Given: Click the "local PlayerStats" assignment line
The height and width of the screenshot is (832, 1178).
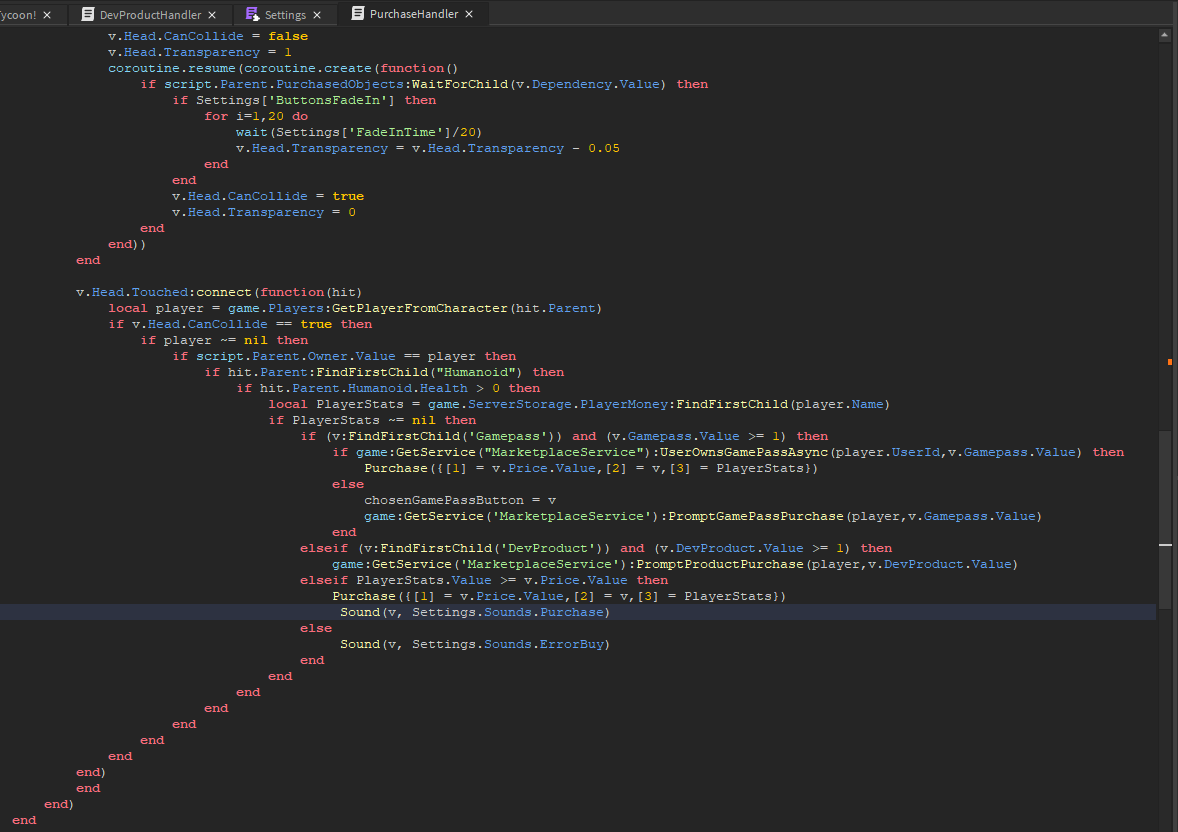Looking at the screenshot, I should pos(579,404).
